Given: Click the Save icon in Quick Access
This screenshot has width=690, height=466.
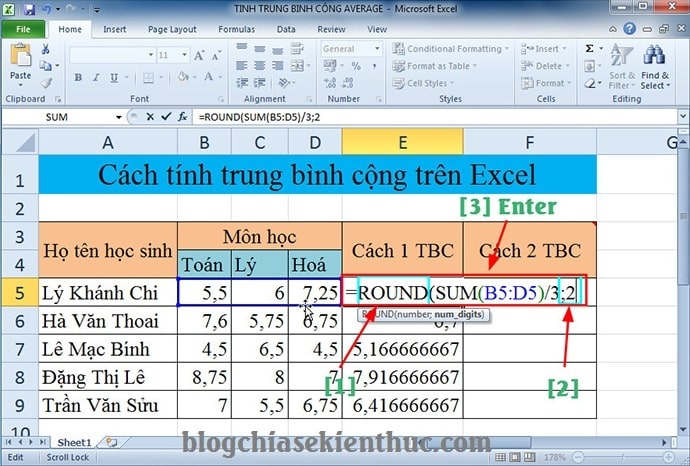Looking at the screenshot, I should 29,9.
